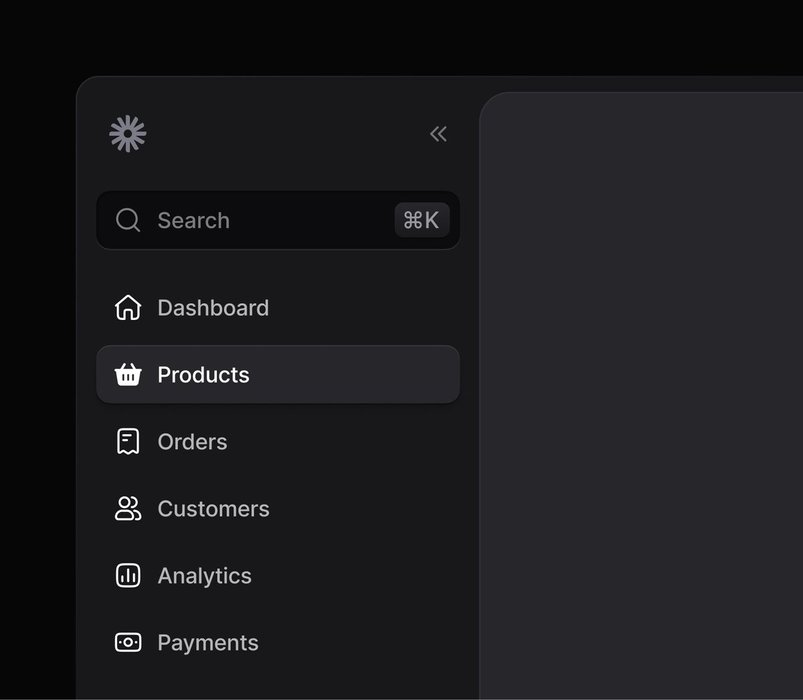Click the Products basket icon
803x700 pixels.
128,375
